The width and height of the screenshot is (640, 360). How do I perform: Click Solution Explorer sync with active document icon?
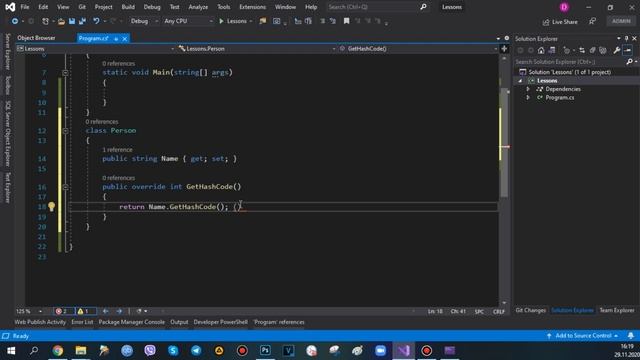pos(582,51)
